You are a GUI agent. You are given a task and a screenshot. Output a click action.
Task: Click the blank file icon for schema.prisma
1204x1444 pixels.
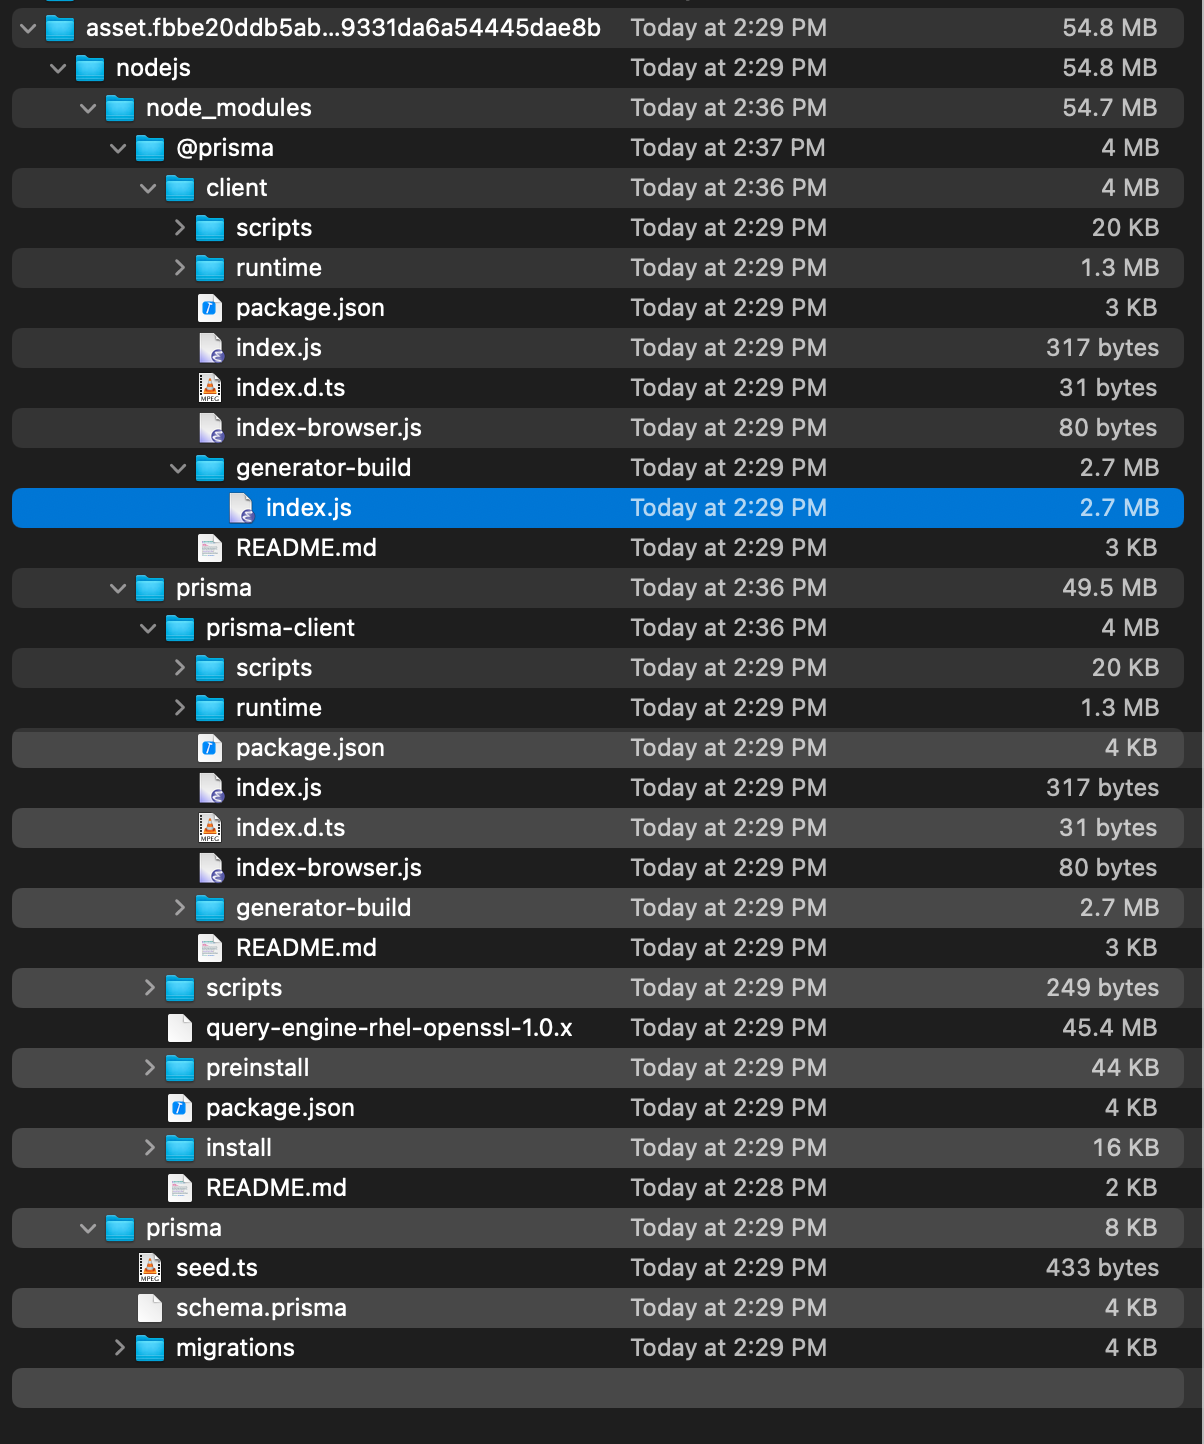click(x=149, y=1308)
